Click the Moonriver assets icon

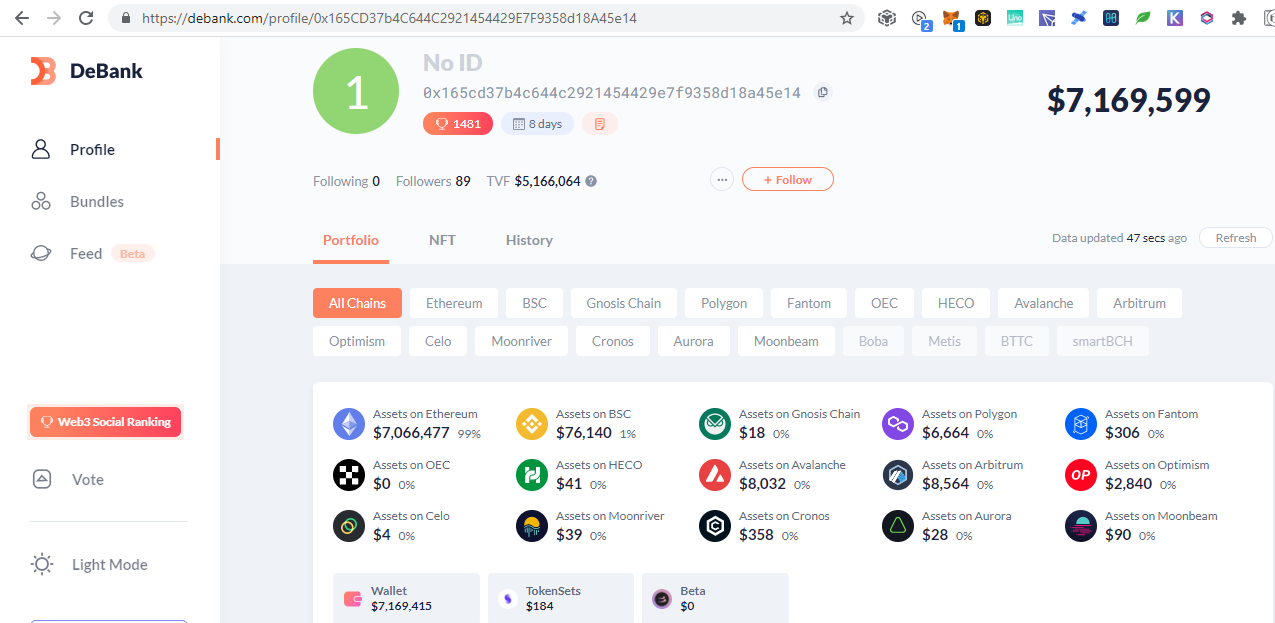click(x=532, y=526)
